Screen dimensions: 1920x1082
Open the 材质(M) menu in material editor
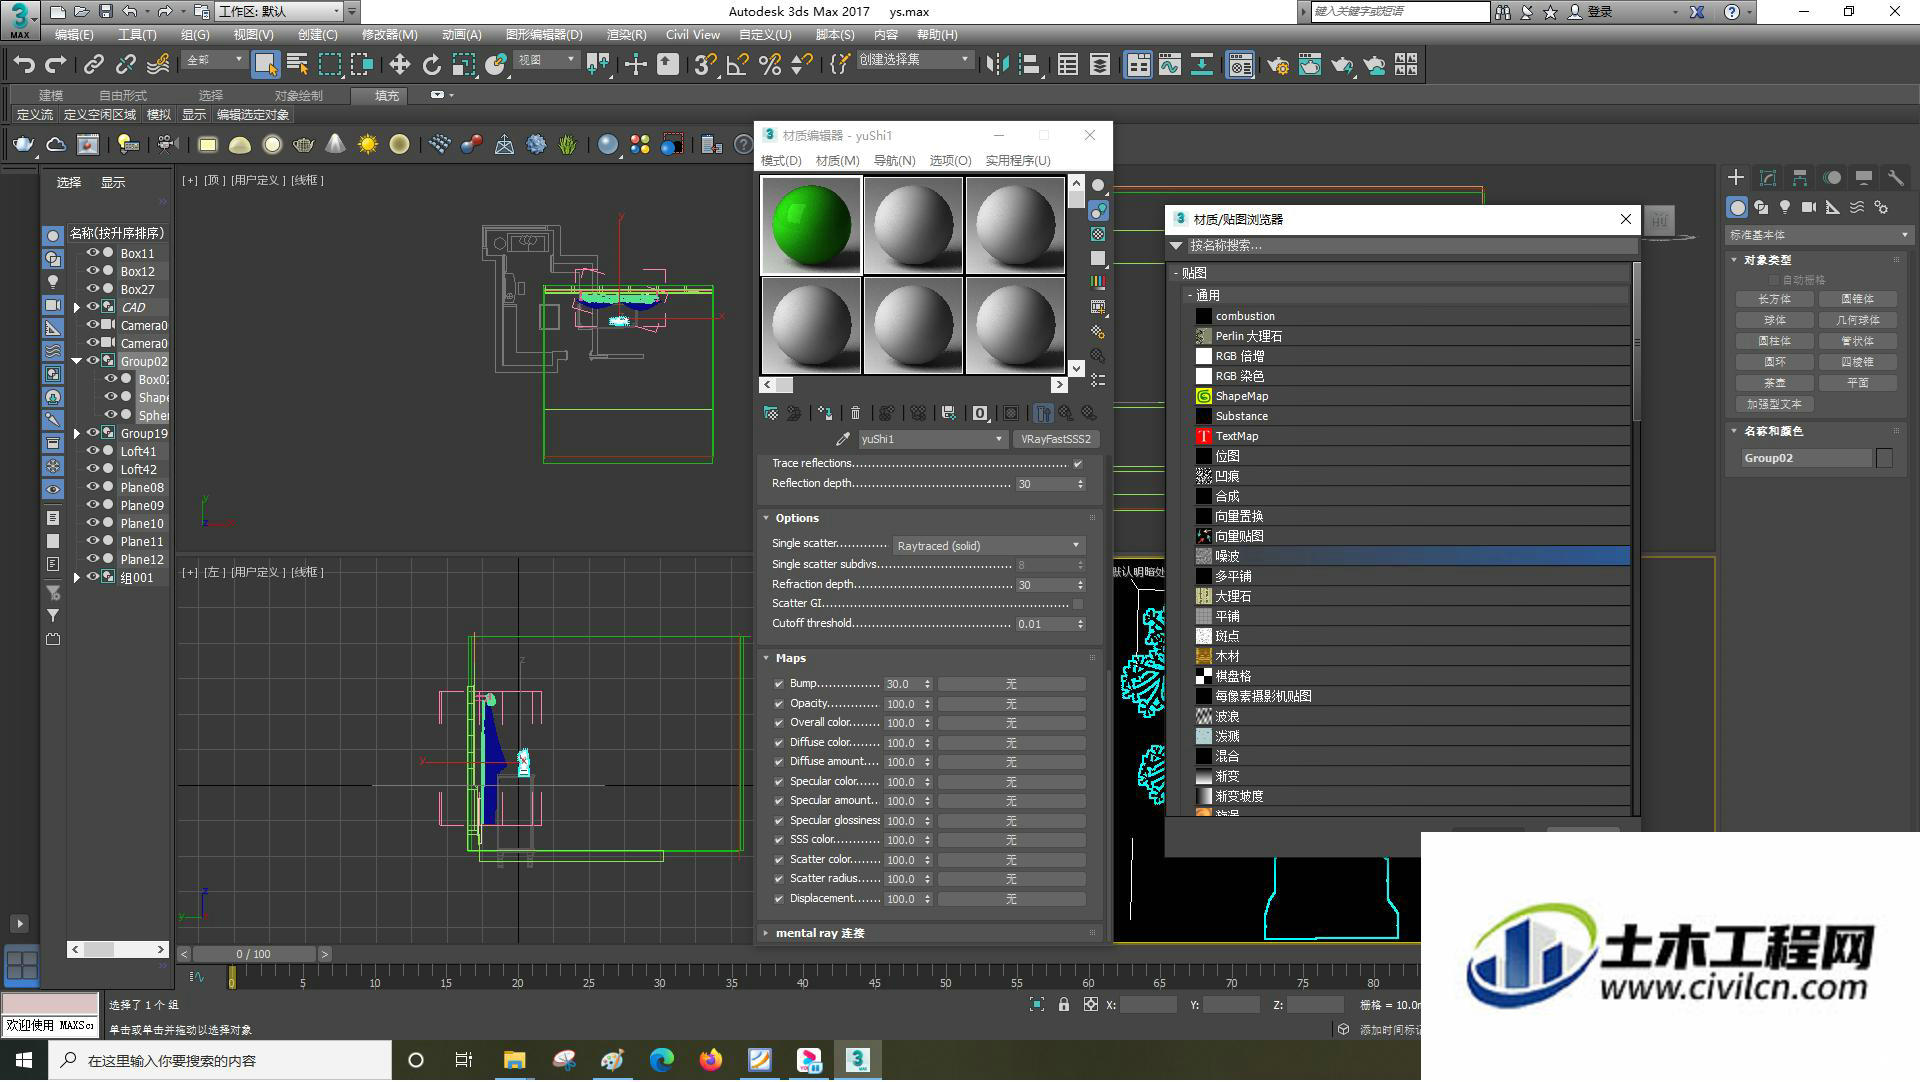(837, 161)
